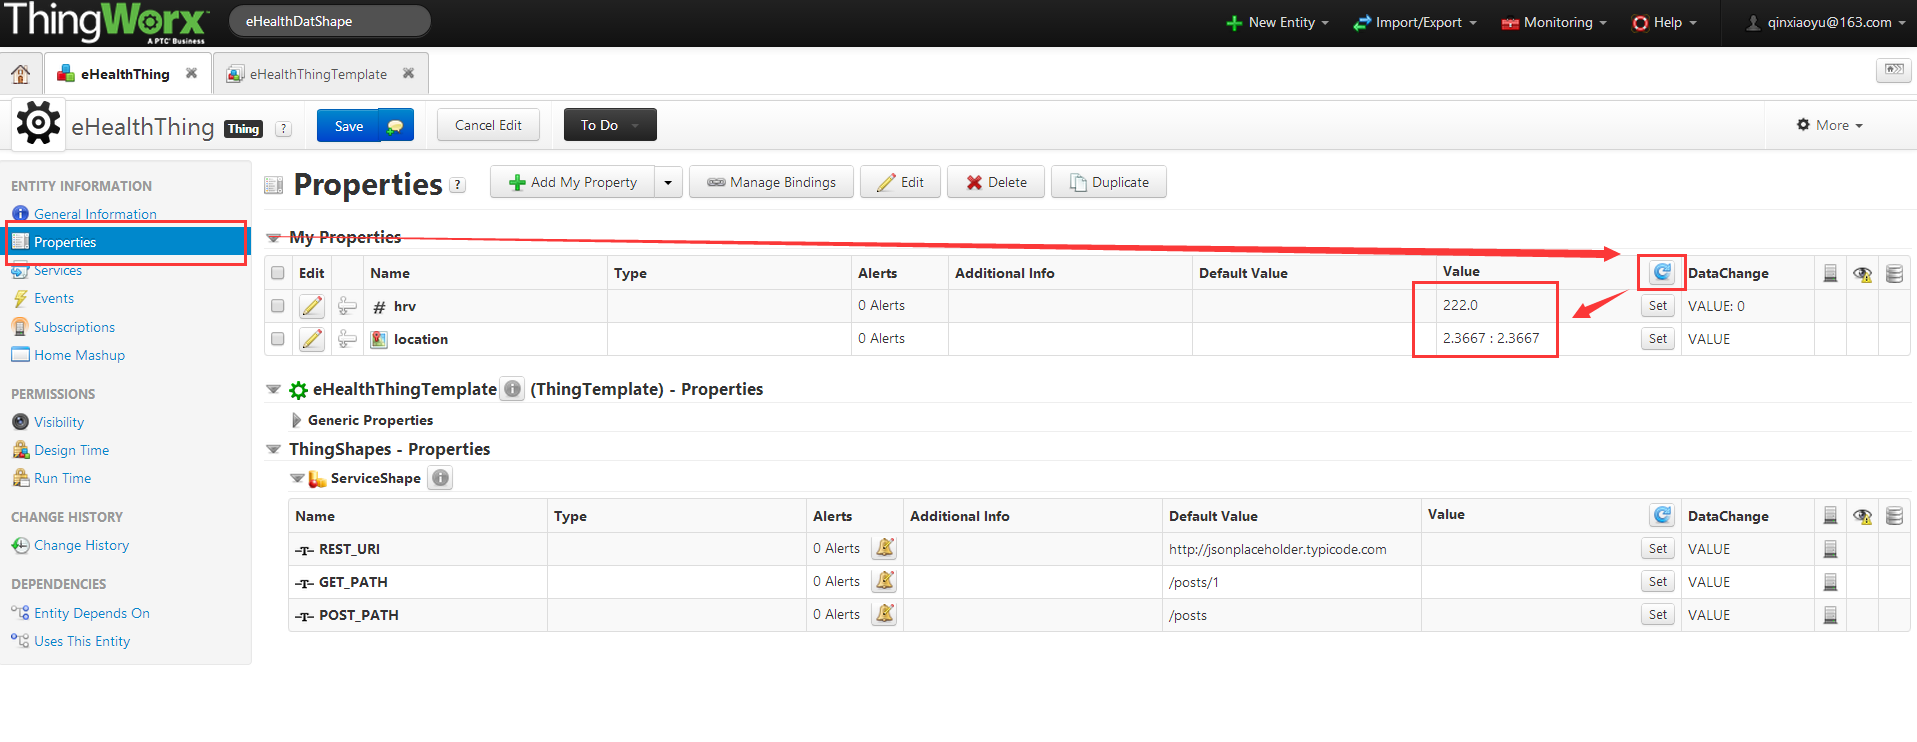Screen dimensions: 1917x742
Task: Go to the Home tab icon
Action: coord(20,74)
